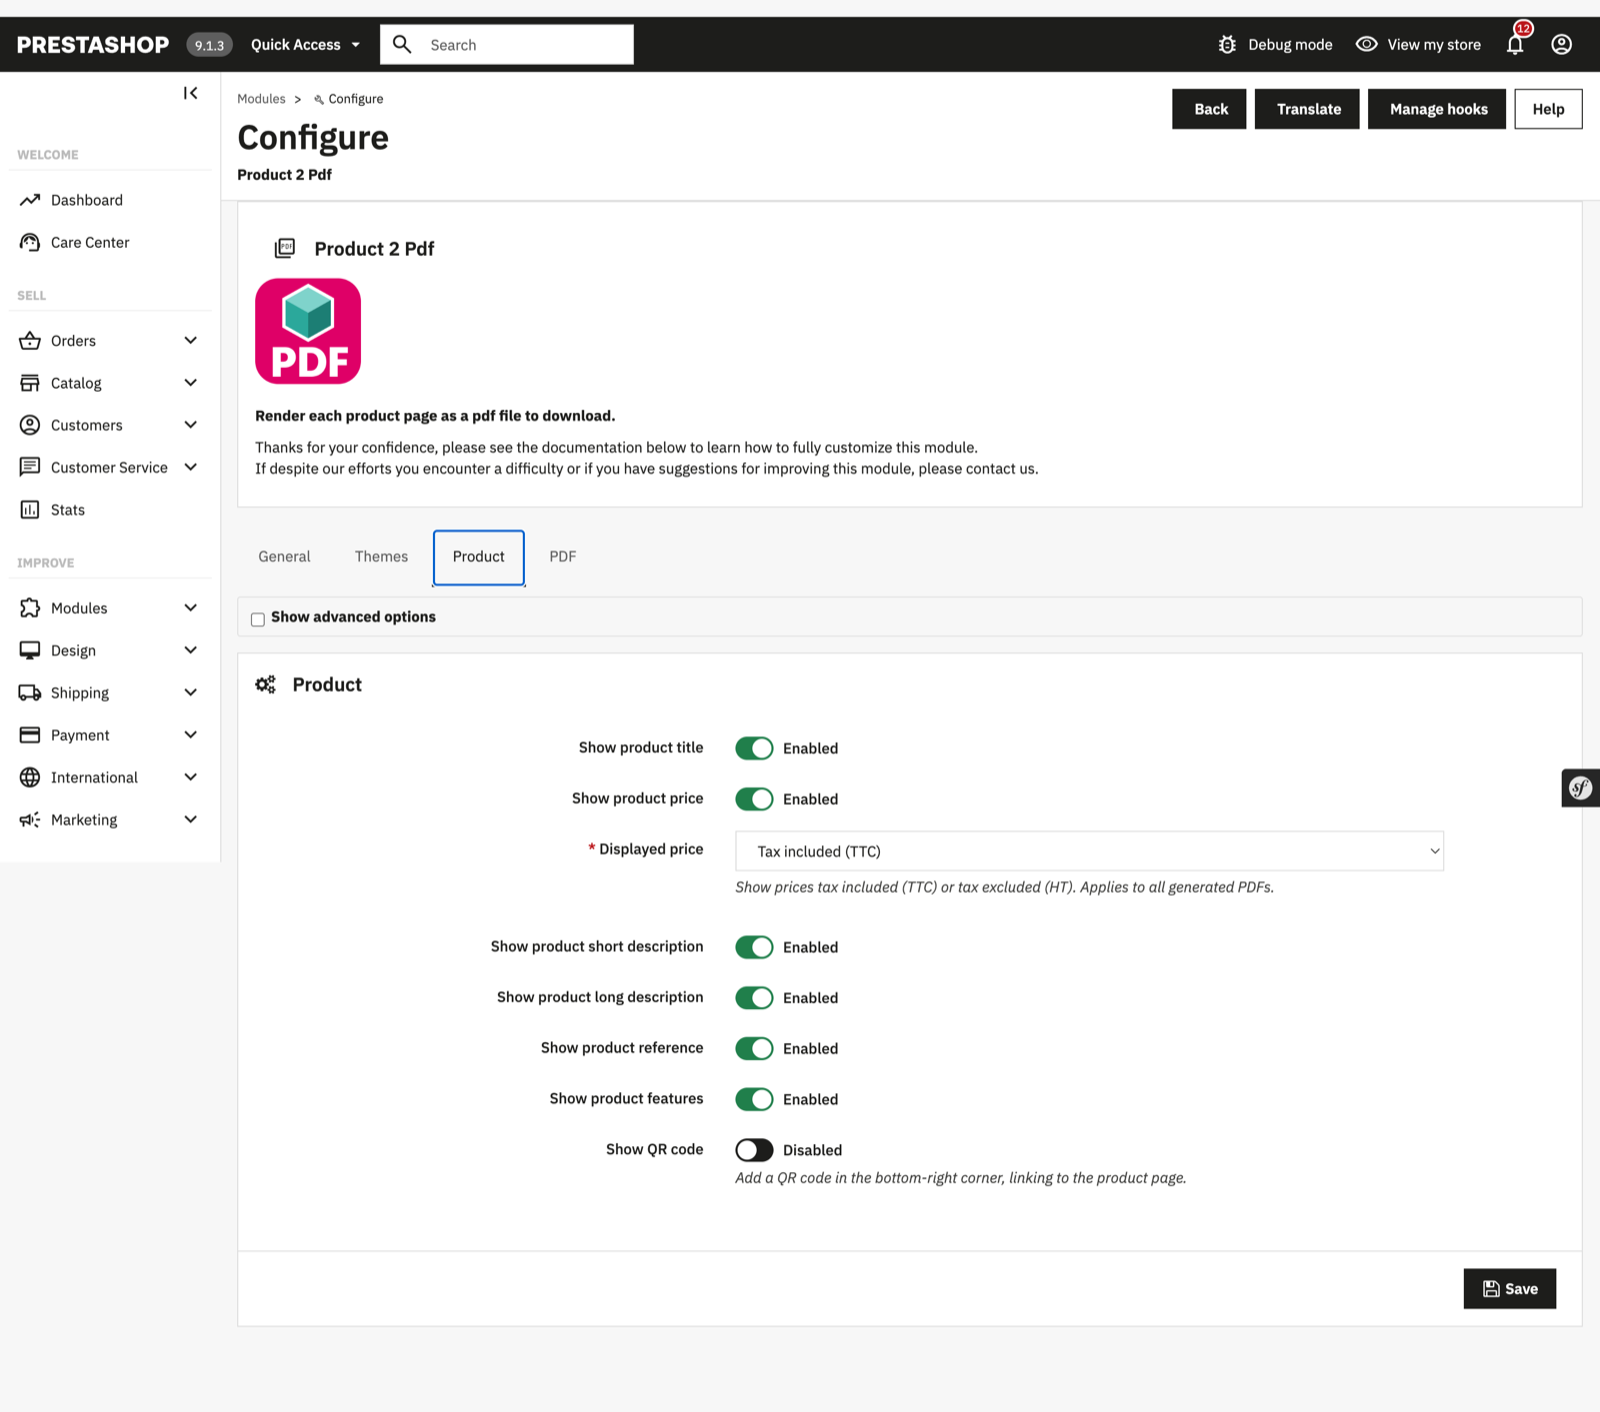Image resolution: width=1600 pixels, height=1412 pixels.
Task: Disable Show product short description
Action: [754, 947]
